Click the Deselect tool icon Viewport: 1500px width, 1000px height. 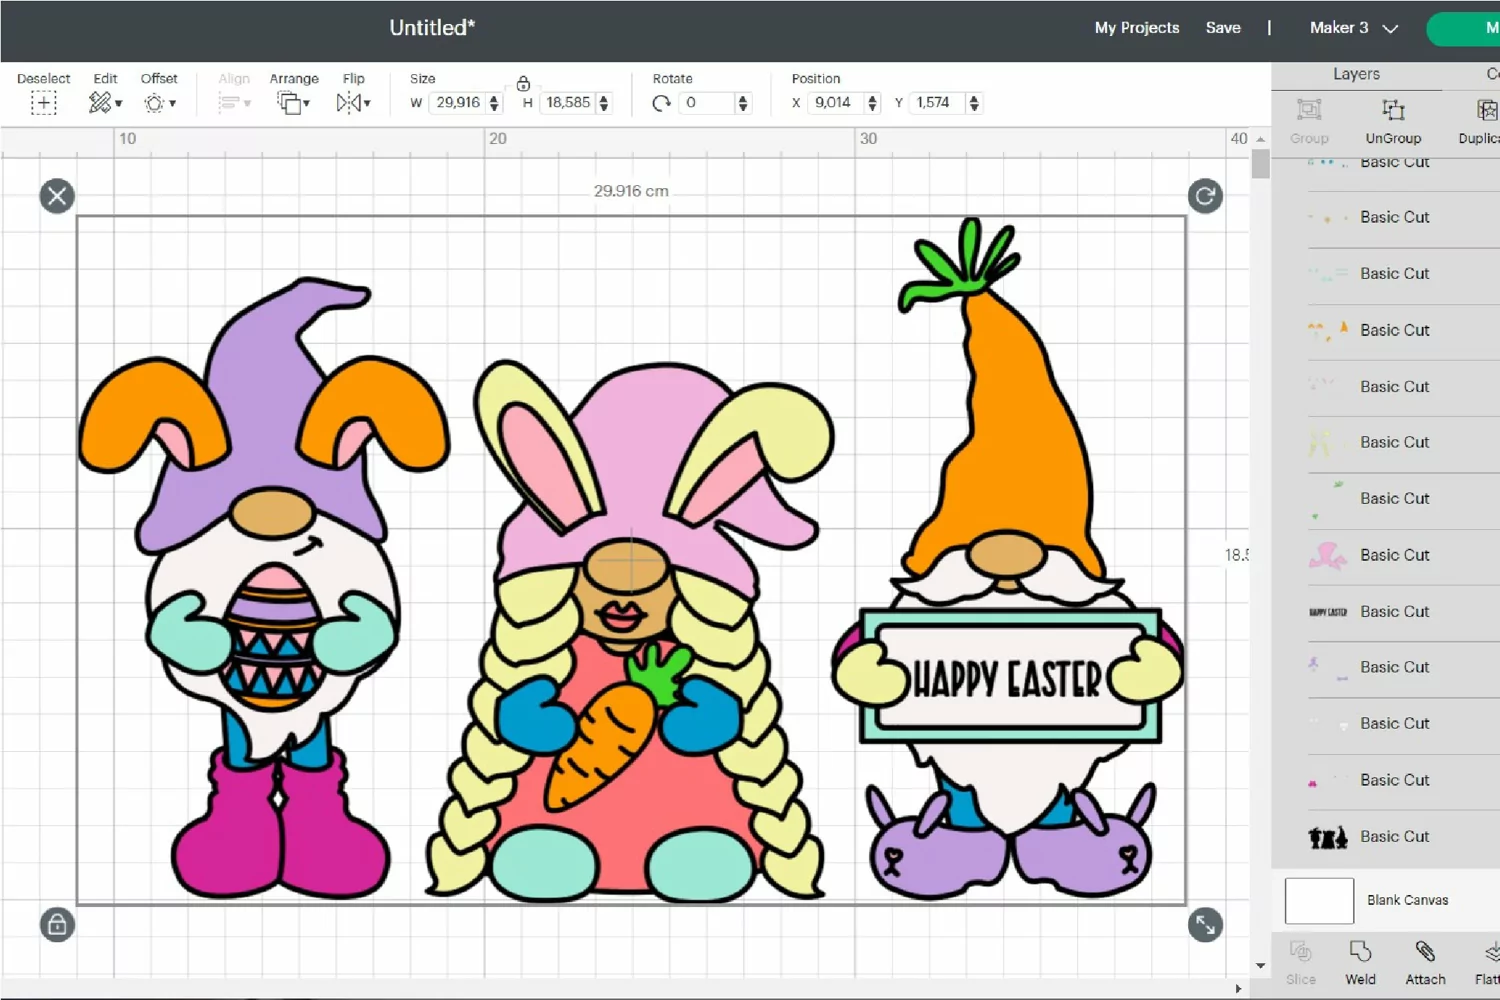(x=43, y=102)
